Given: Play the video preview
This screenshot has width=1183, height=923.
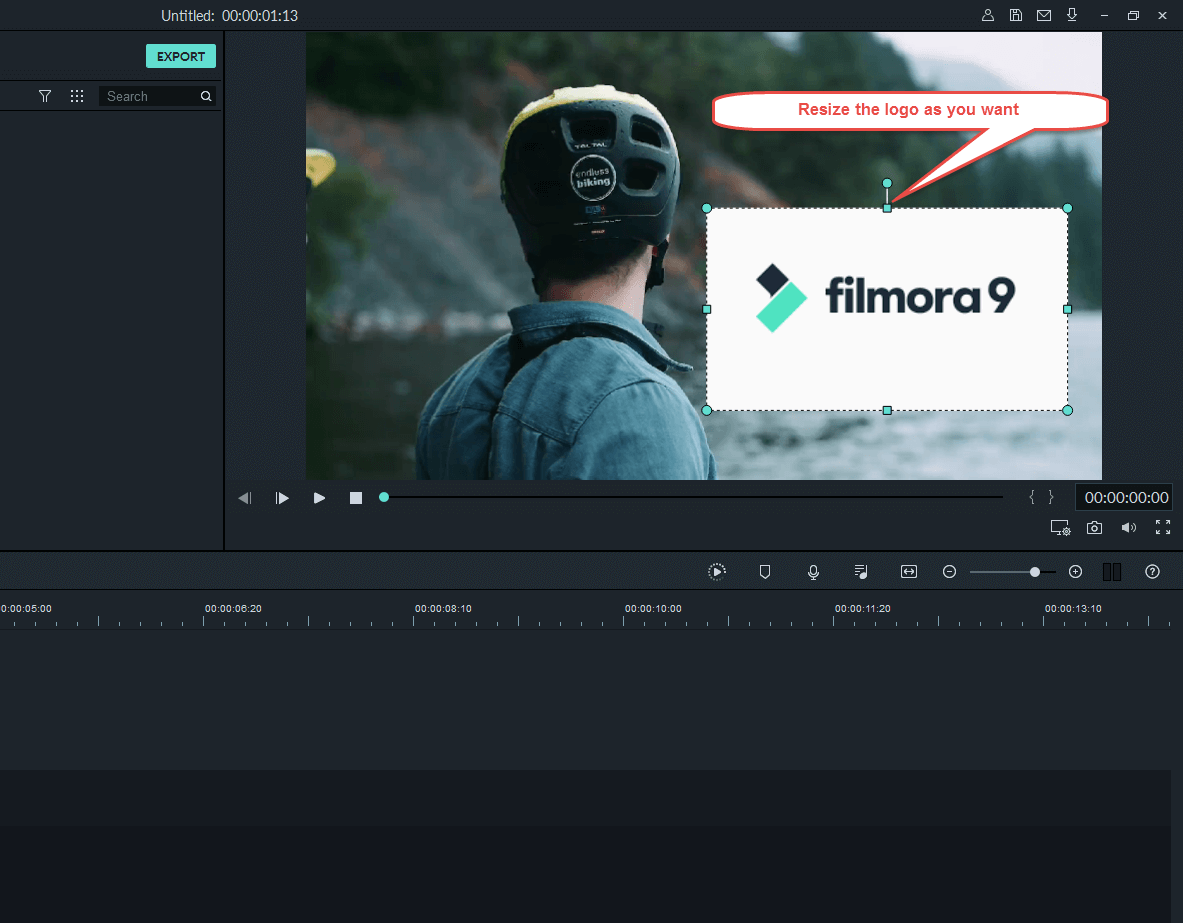Looking at the screenshot, I should [x=319, y=498].
